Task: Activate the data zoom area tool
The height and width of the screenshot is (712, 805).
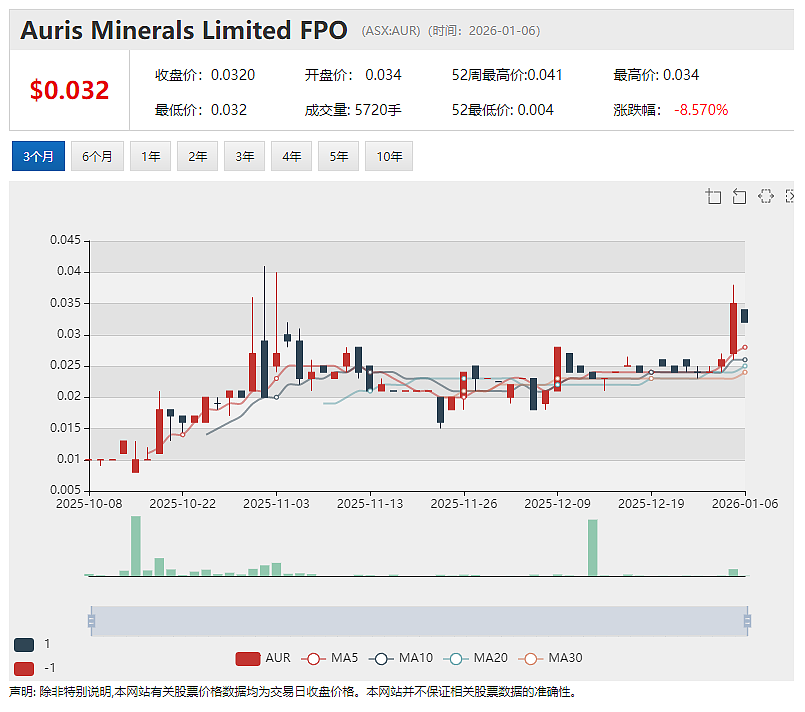Action: point(714,196)
